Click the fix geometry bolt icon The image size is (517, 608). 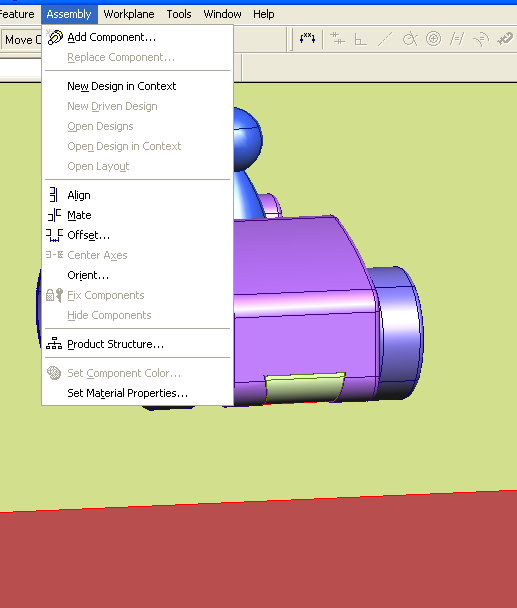(505, 39)
